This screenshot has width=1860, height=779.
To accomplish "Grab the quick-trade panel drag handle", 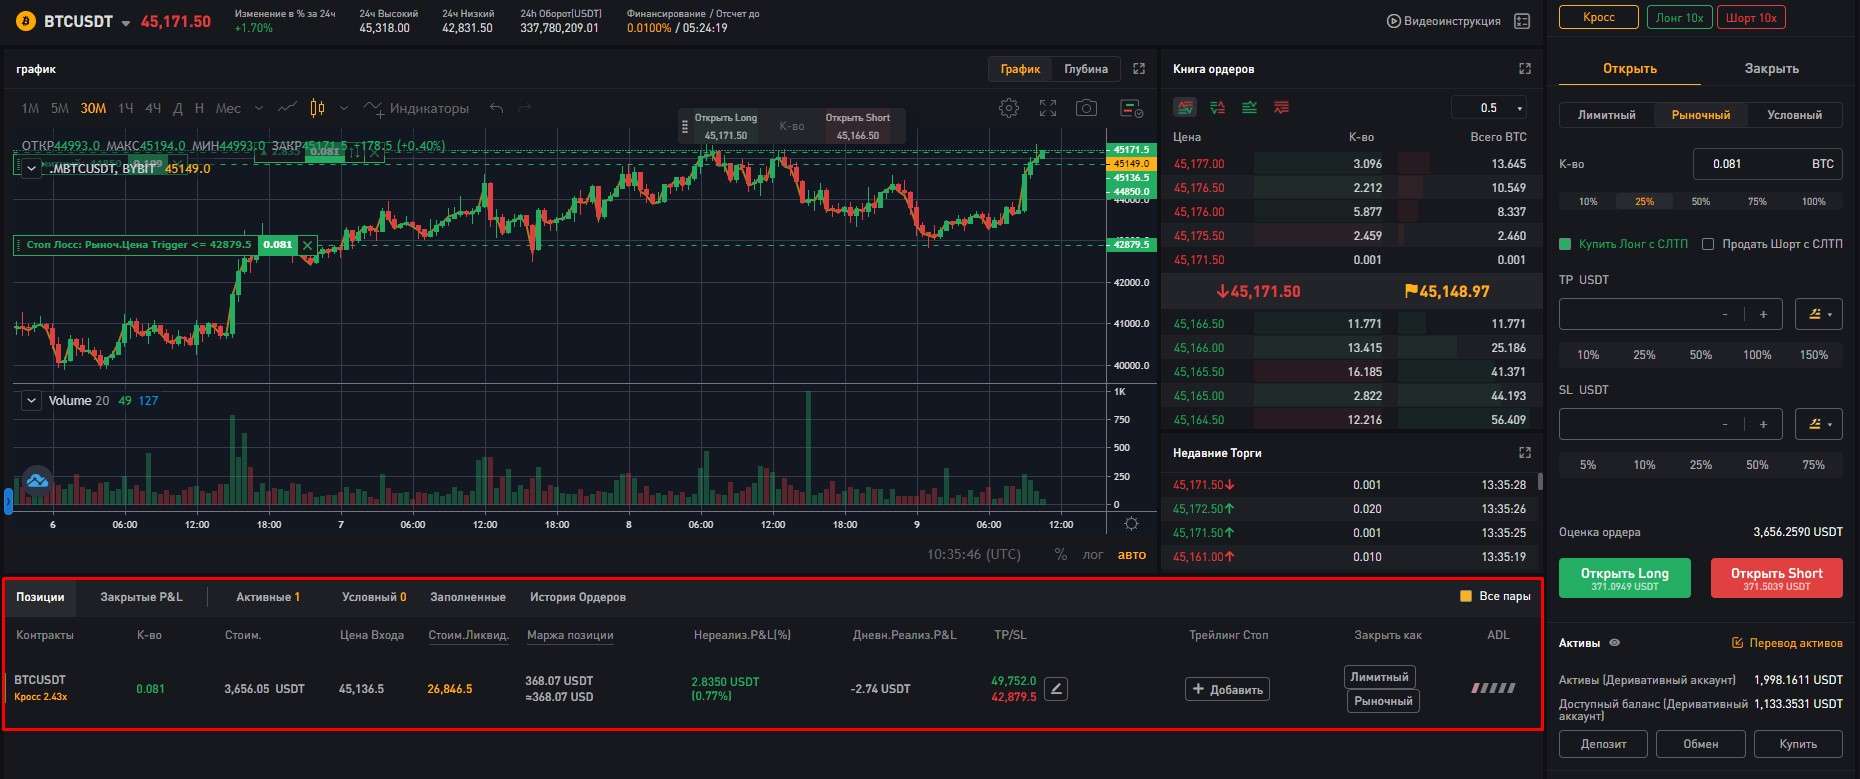I will [685, 127].
